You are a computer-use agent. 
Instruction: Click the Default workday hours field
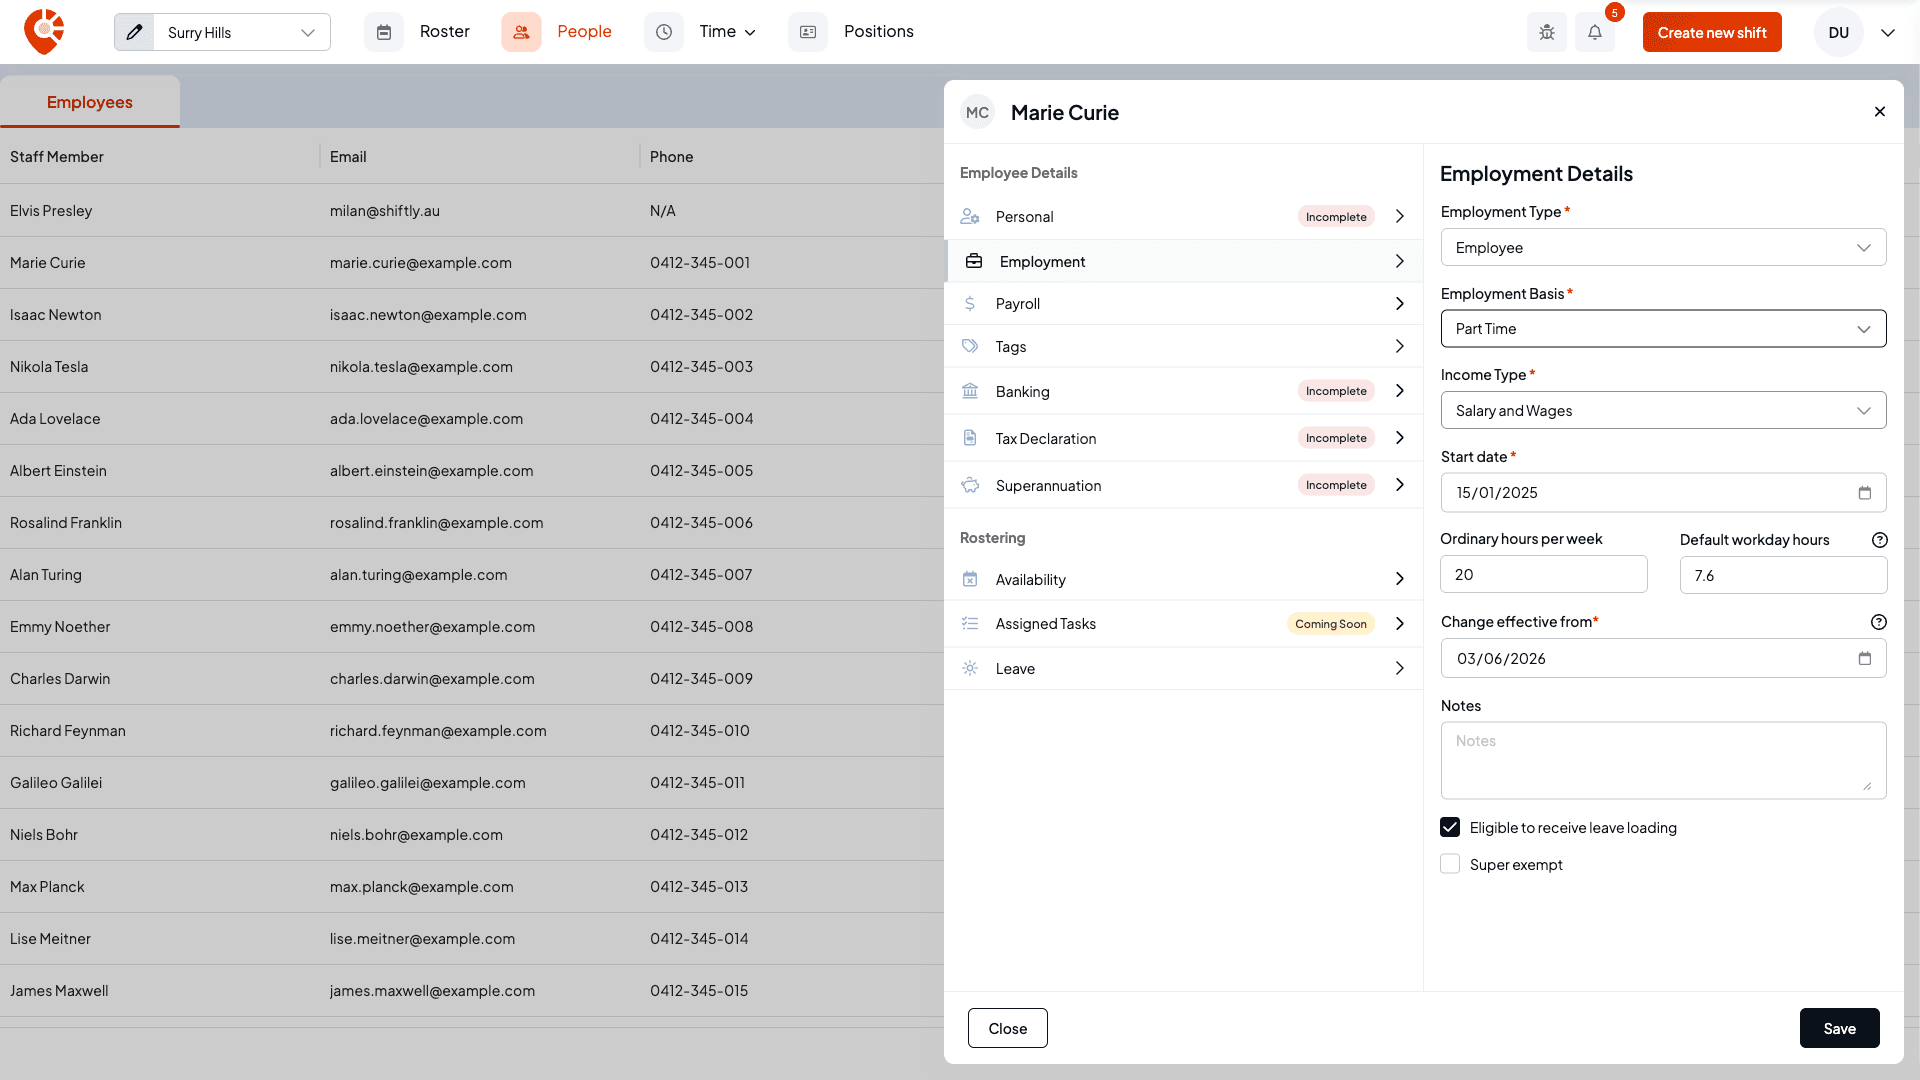click(1783, 575)
